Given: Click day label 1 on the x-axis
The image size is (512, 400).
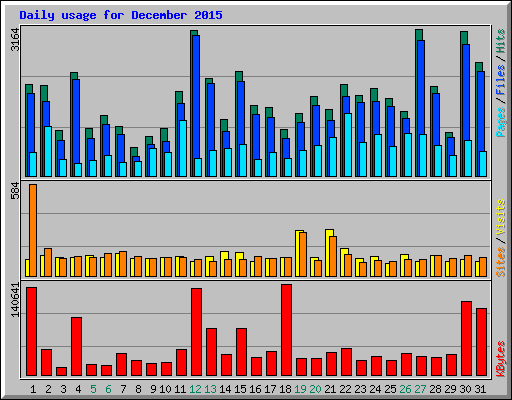Looking at the screenshot, I should pyautogui.click(x=33, y=389).
